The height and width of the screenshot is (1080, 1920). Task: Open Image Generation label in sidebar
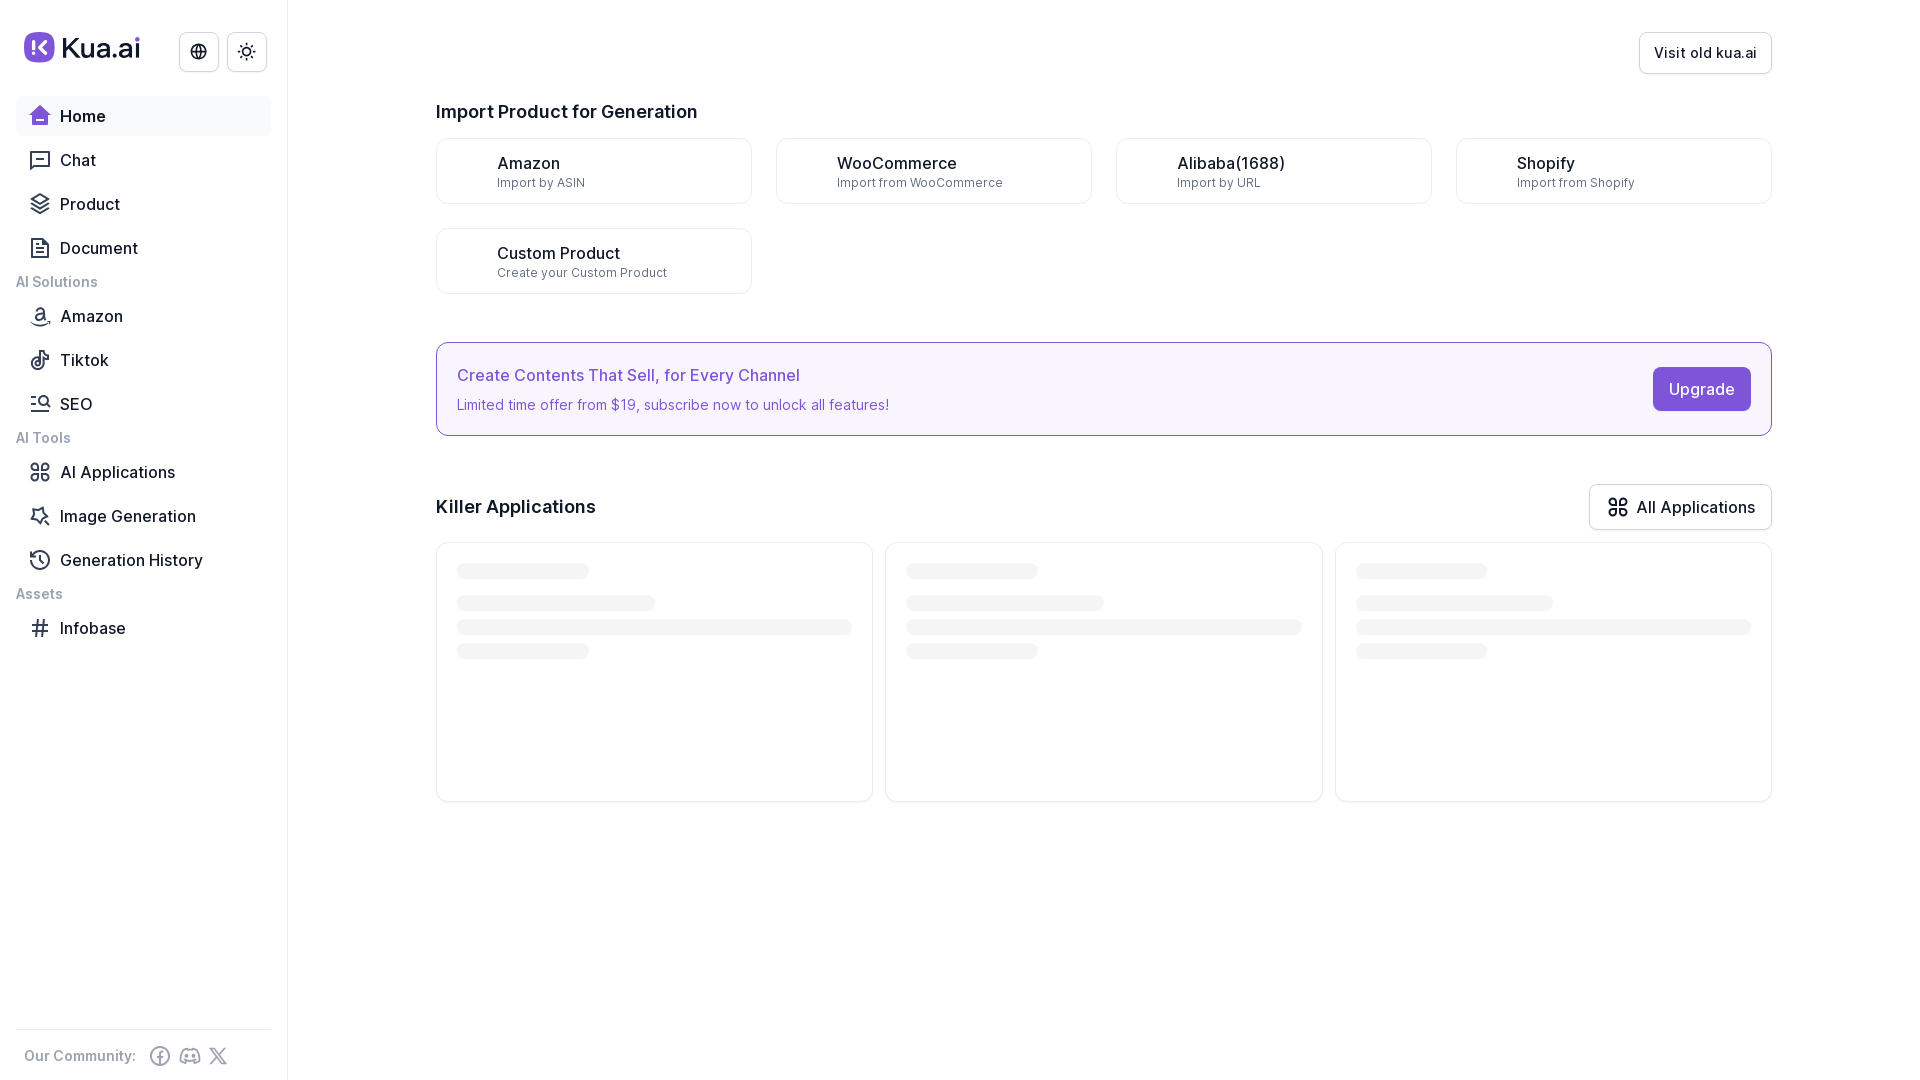(x=128, y=516)
